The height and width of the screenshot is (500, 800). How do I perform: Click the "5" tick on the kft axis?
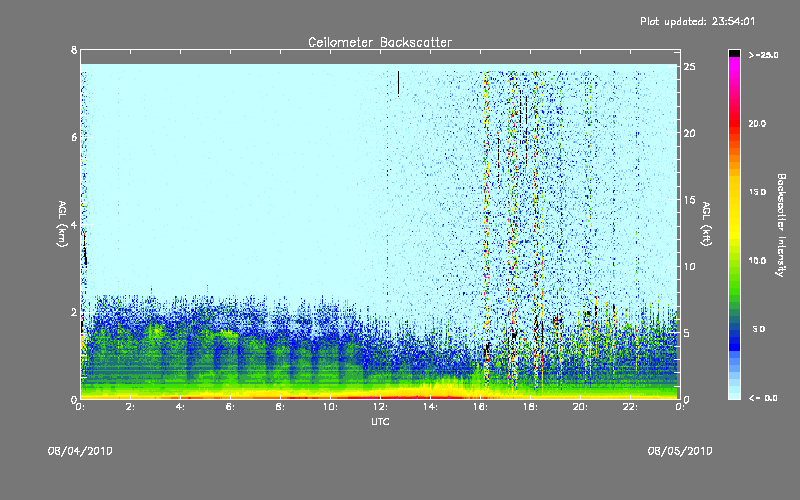pos(687,333)
